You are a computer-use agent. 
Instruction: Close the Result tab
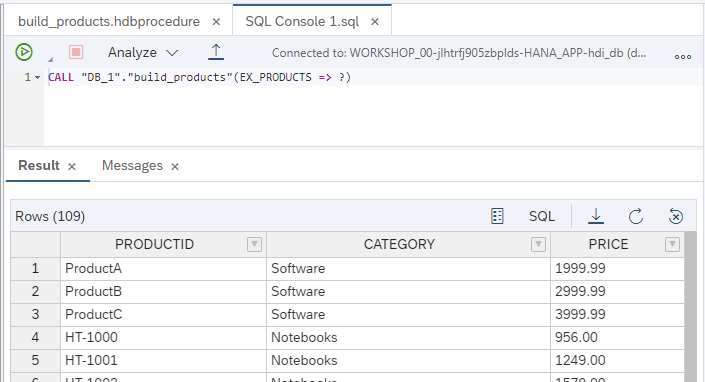[x=72, y=167]
